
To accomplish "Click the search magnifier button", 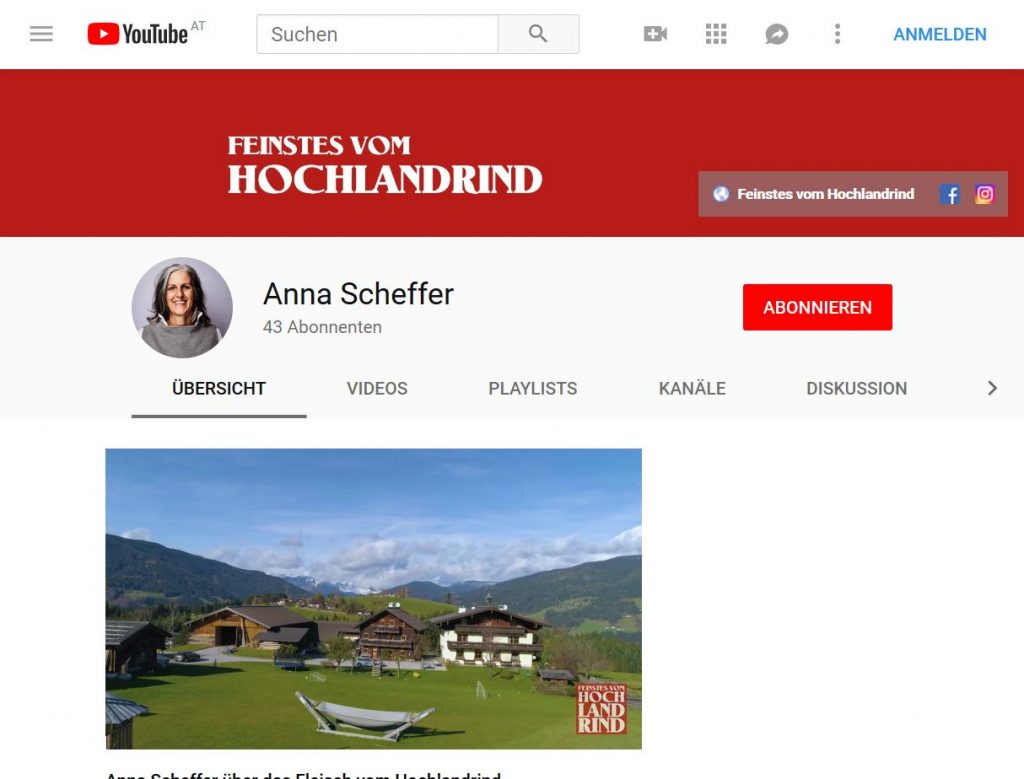I will 538,34.
